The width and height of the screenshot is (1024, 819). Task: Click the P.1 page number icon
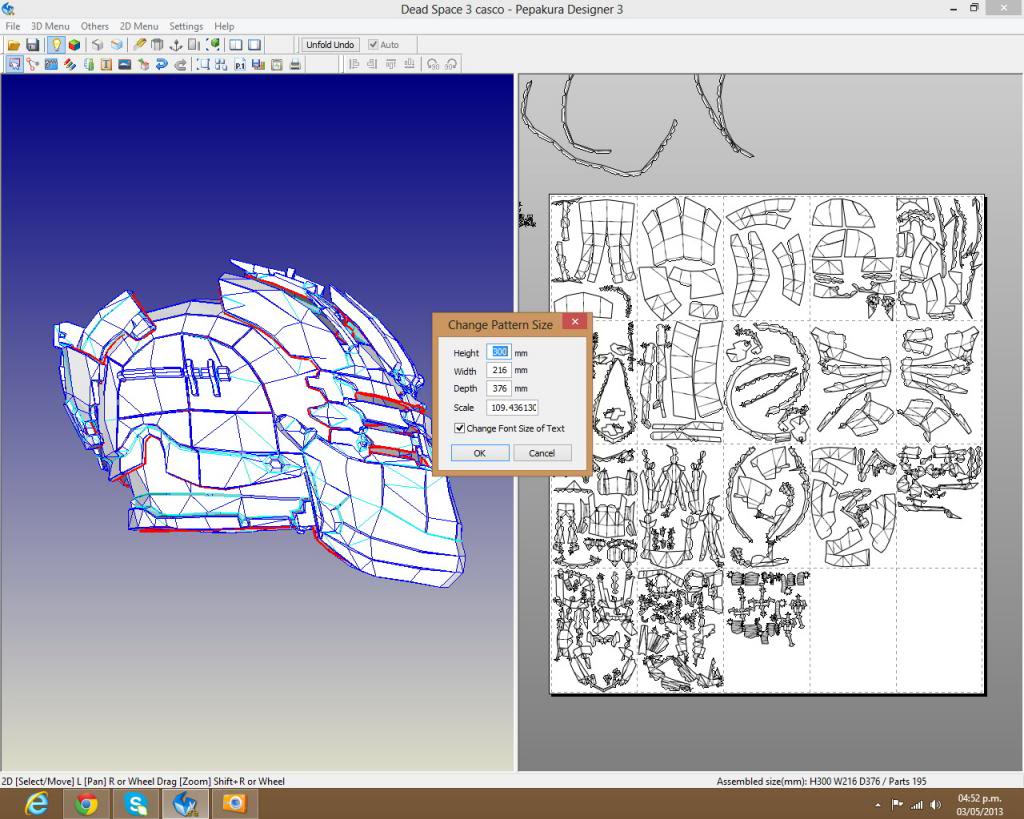coord(240,64)
